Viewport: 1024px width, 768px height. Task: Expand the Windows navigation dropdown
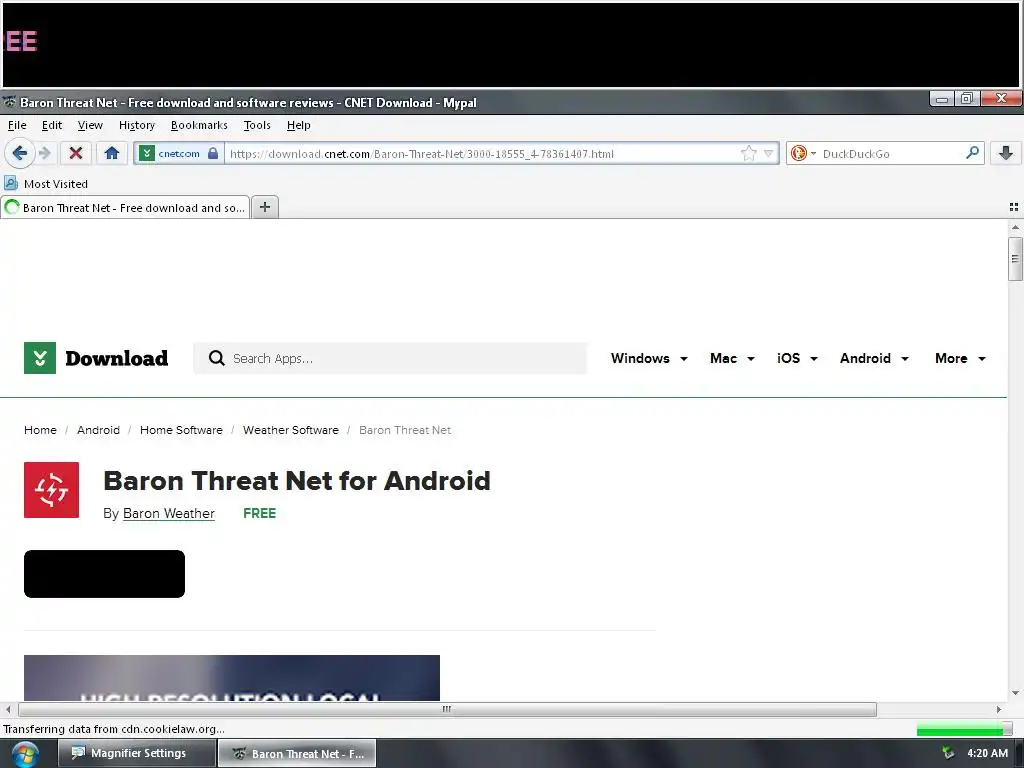pyautogui.click(x=649, y=358)
